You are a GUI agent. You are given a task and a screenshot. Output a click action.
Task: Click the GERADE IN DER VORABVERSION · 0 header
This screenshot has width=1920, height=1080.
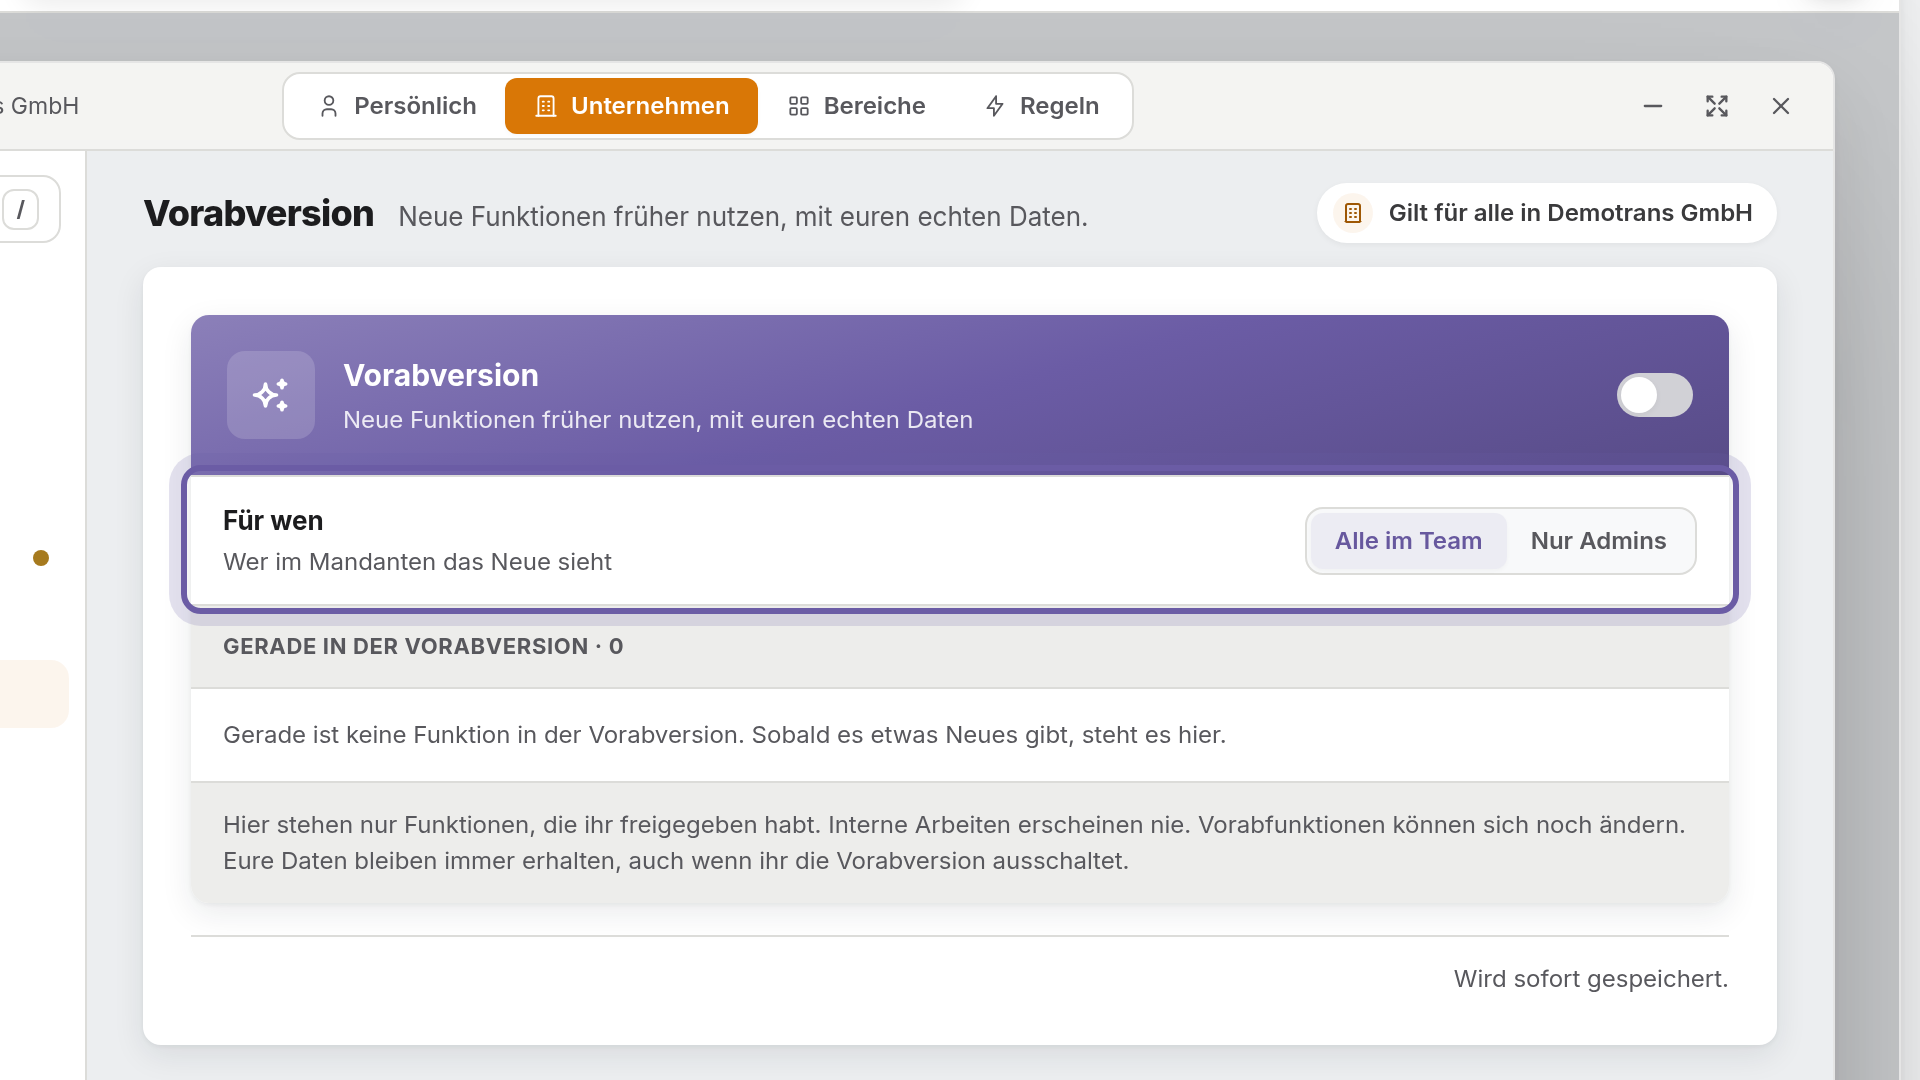point(423,647)
